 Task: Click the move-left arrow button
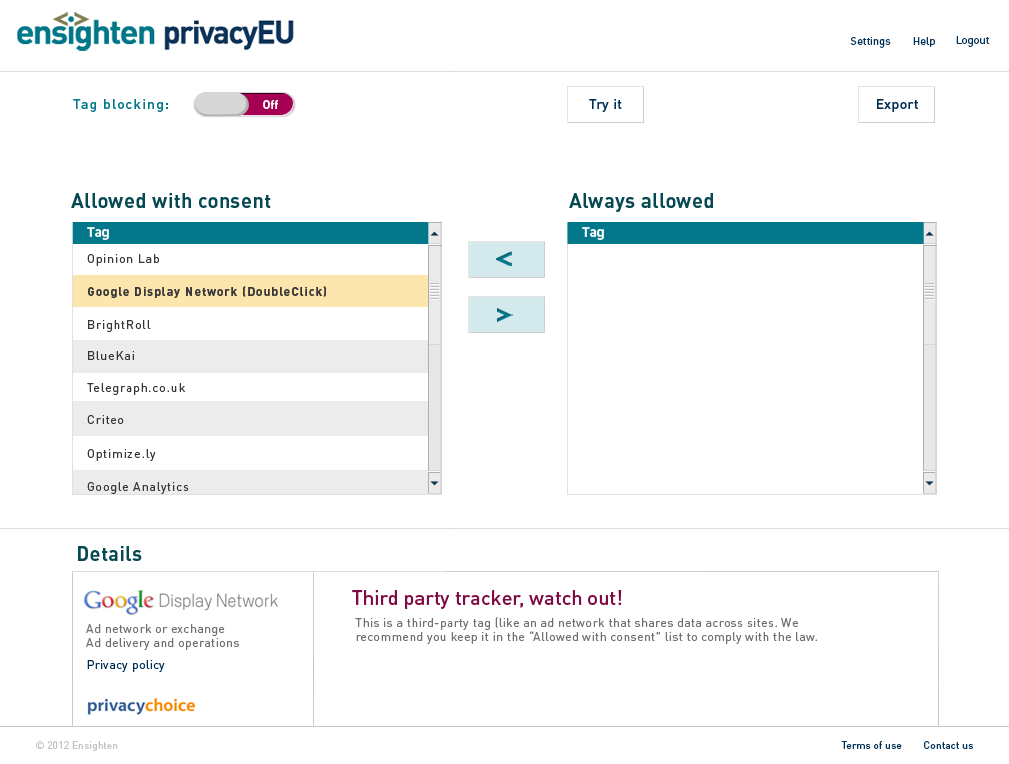(x=506, y=259)
